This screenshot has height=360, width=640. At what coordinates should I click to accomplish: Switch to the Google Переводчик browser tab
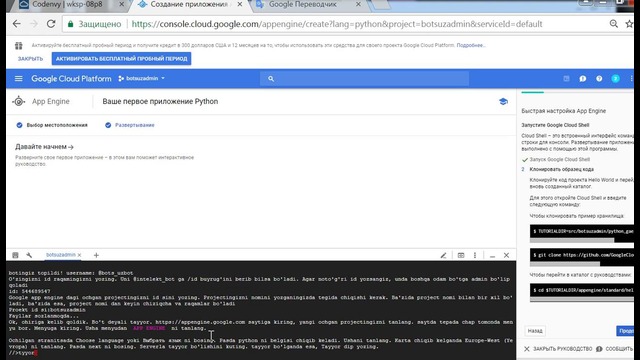click(x=302, y=4)
